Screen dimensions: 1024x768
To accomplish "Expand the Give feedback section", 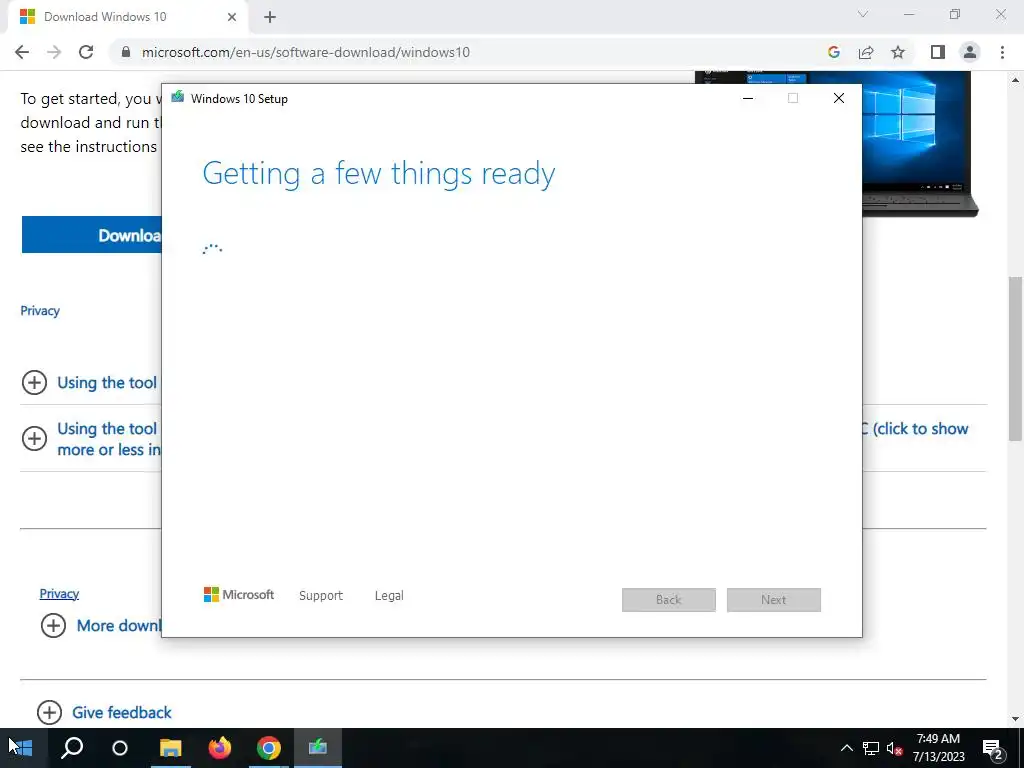I will click(x=50, y=712).
